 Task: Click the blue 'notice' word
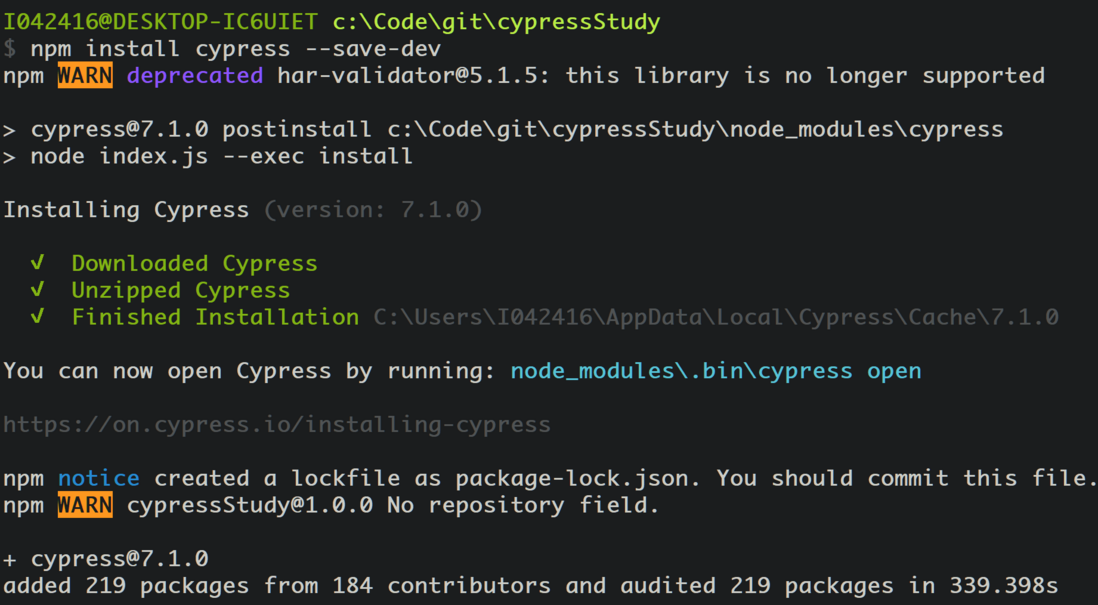tap(99, 479)
